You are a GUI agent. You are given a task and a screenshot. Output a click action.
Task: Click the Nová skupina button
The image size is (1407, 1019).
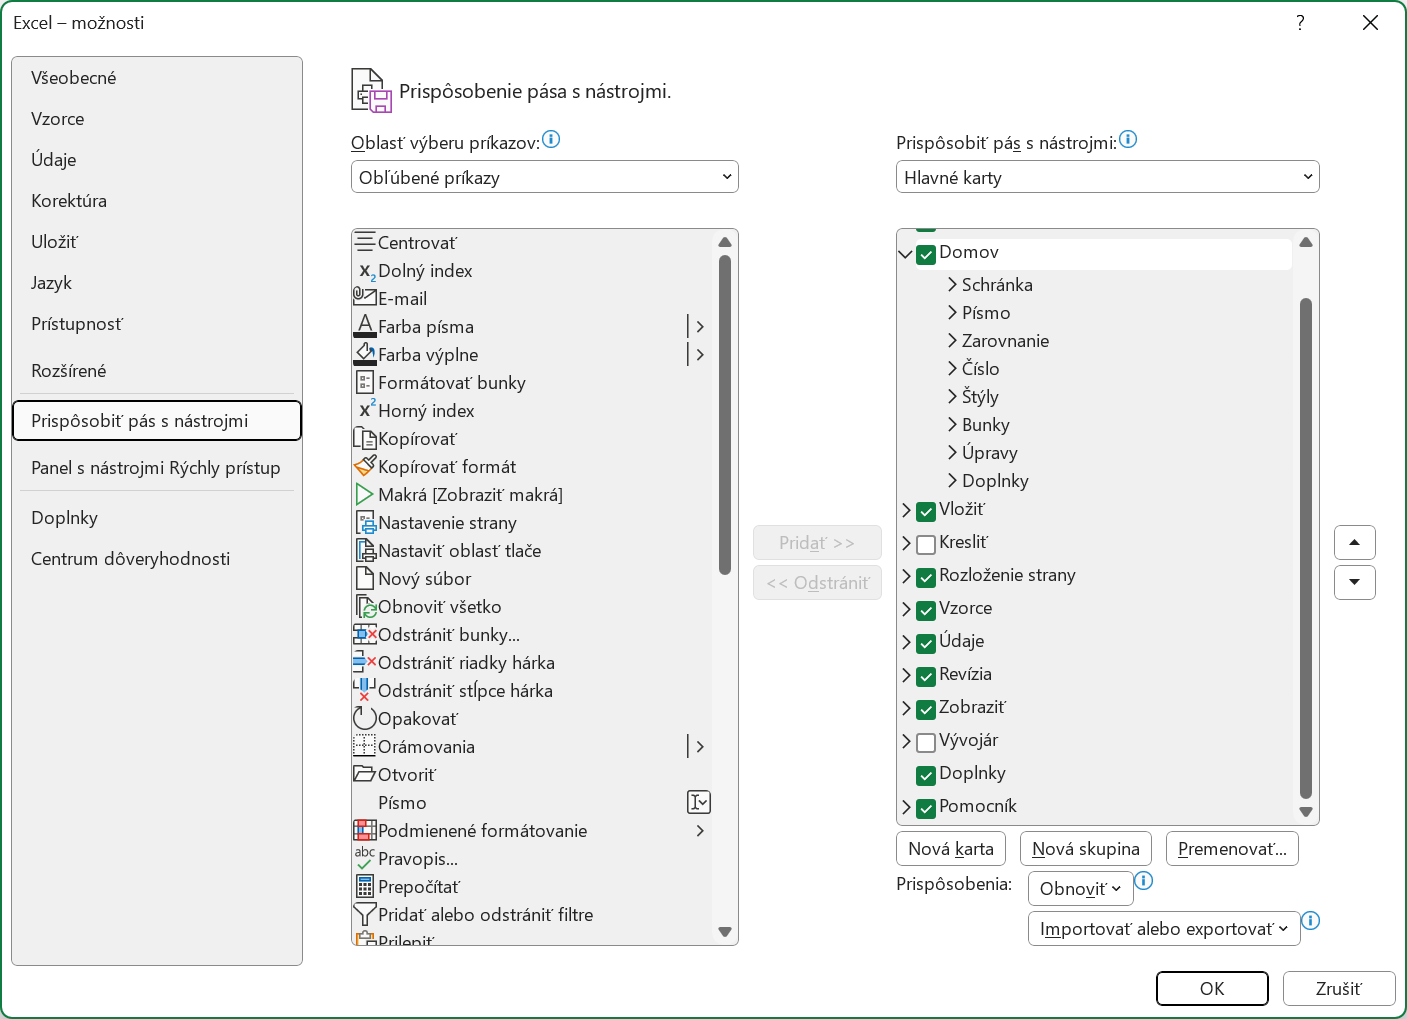(x=1086, y=849)
